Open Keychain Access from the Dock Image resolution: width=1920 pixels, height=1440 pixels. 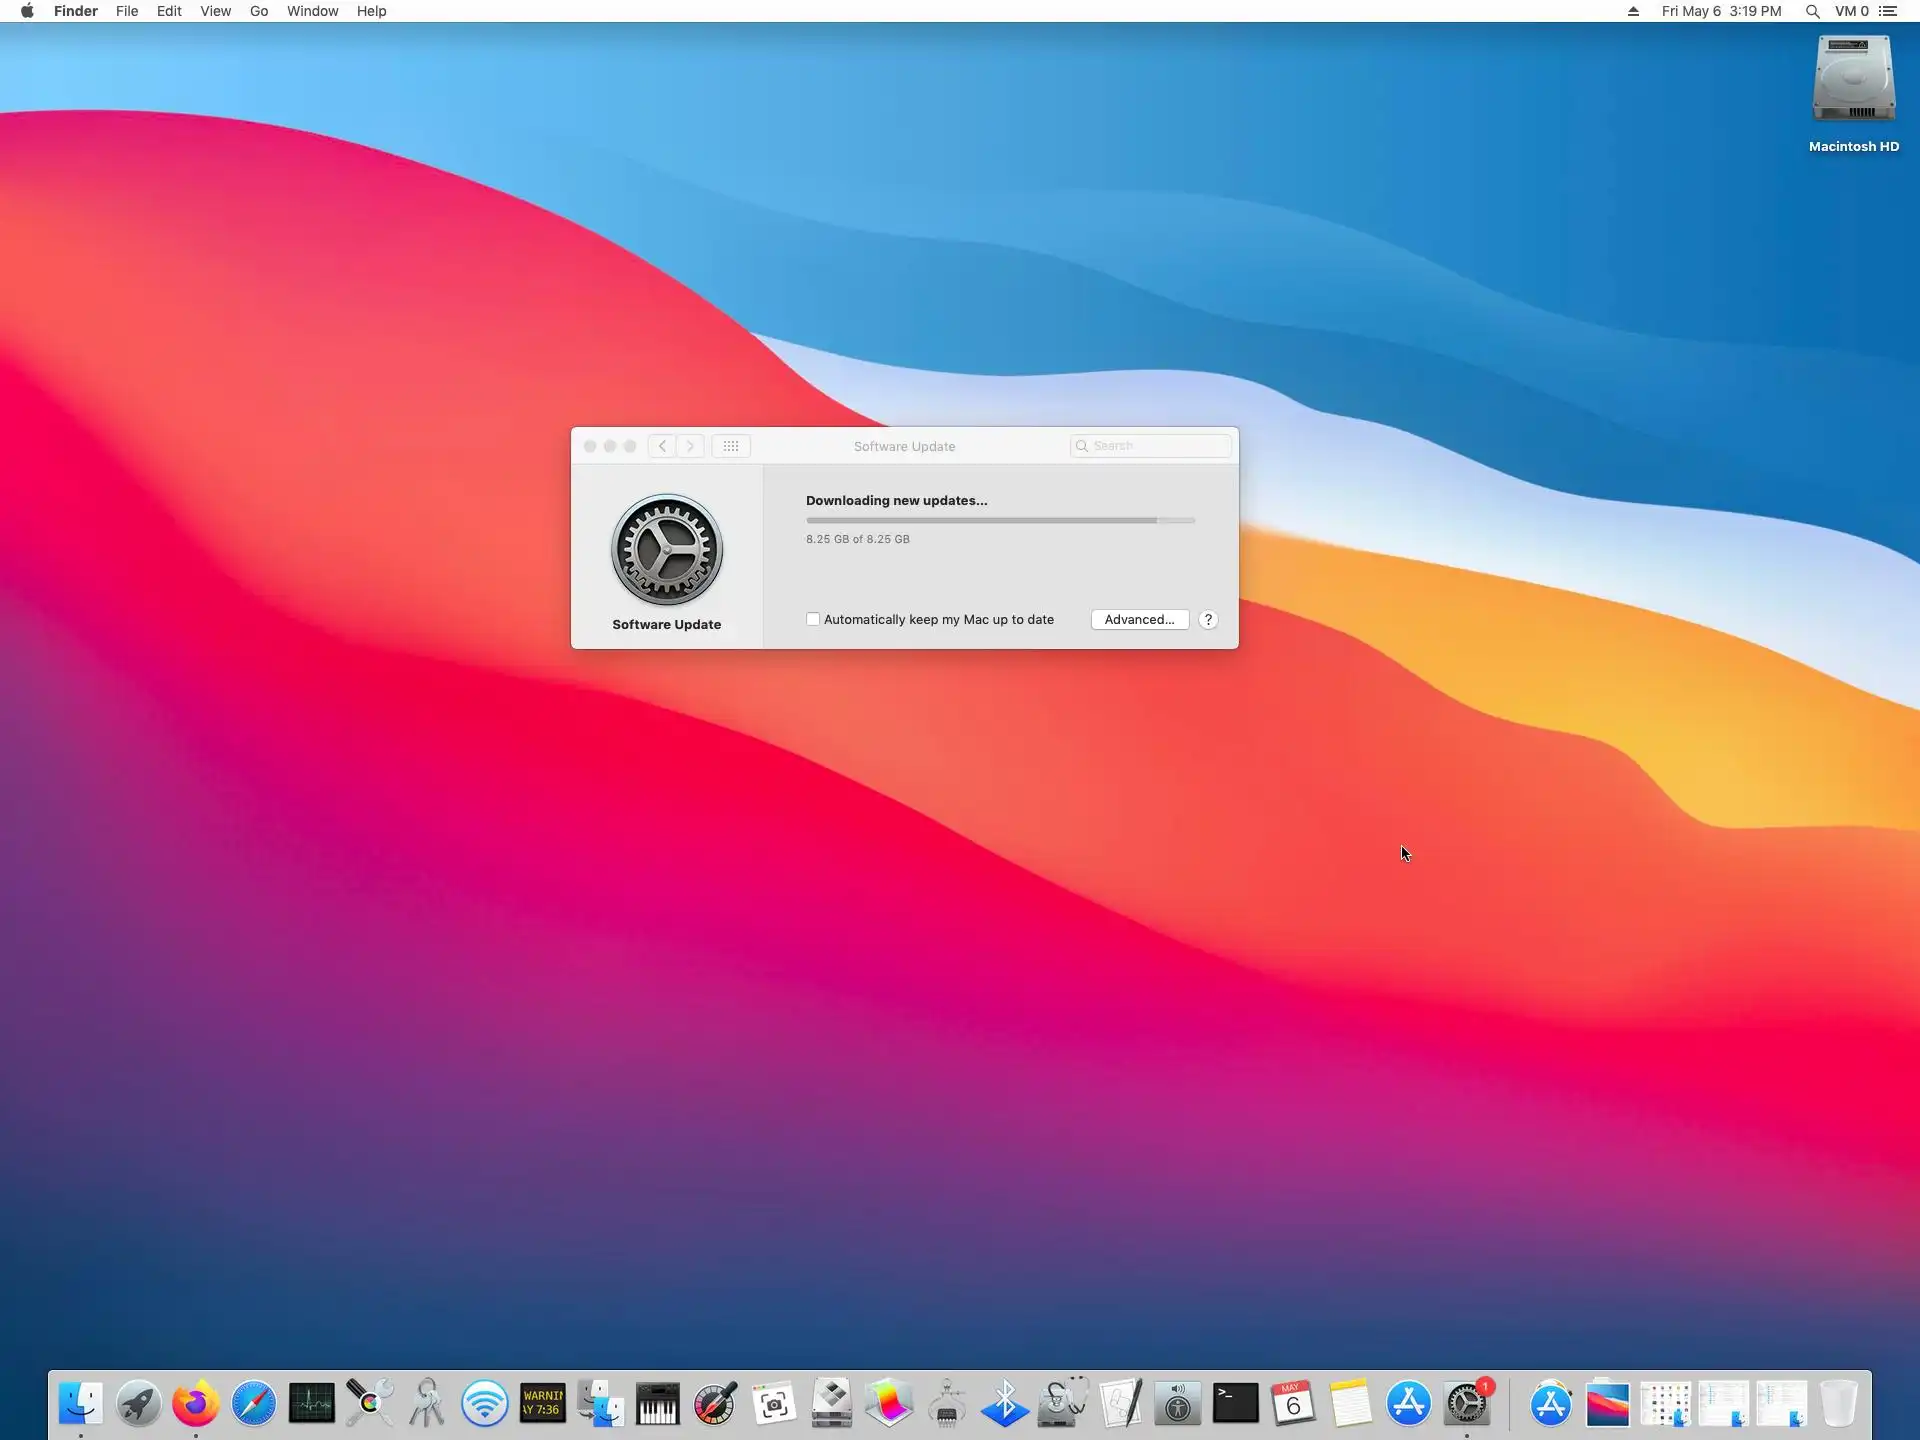pyautogui.click(x=427, y=1404)
